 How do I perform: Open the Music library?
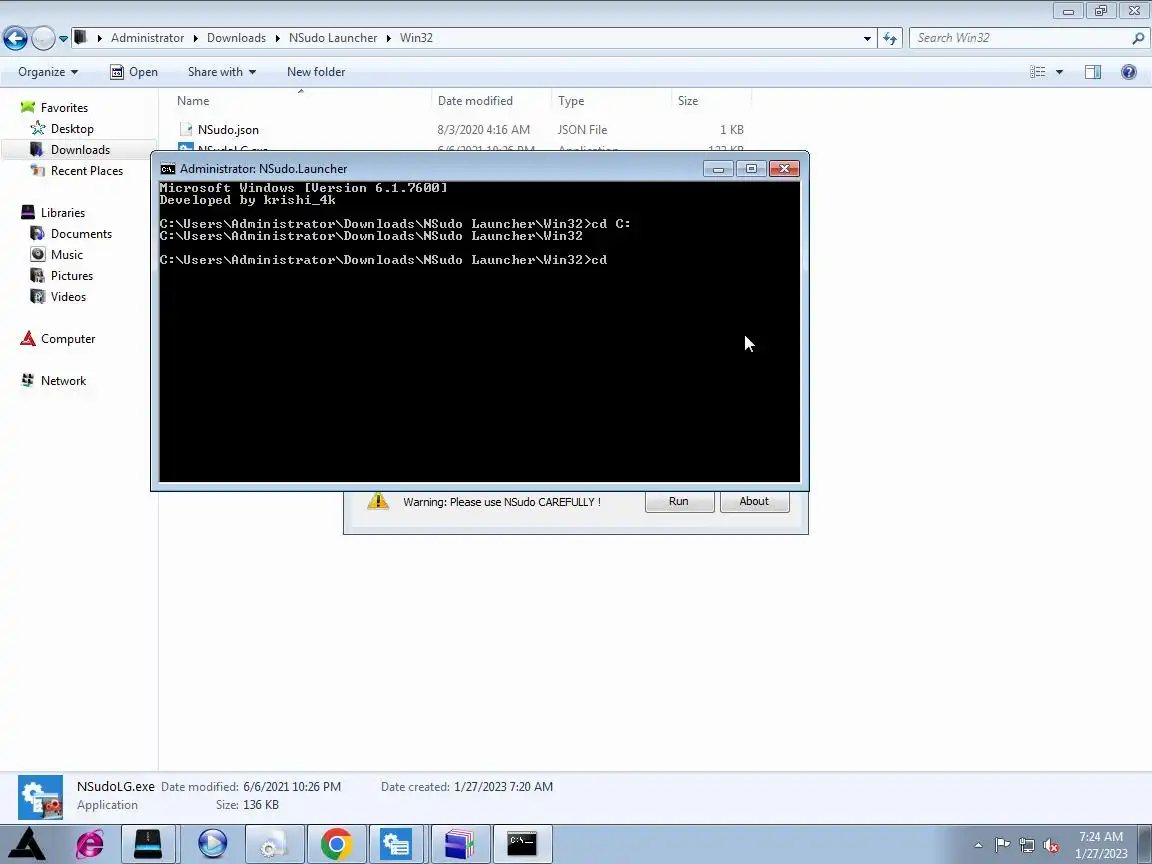[x=66, y=255]
